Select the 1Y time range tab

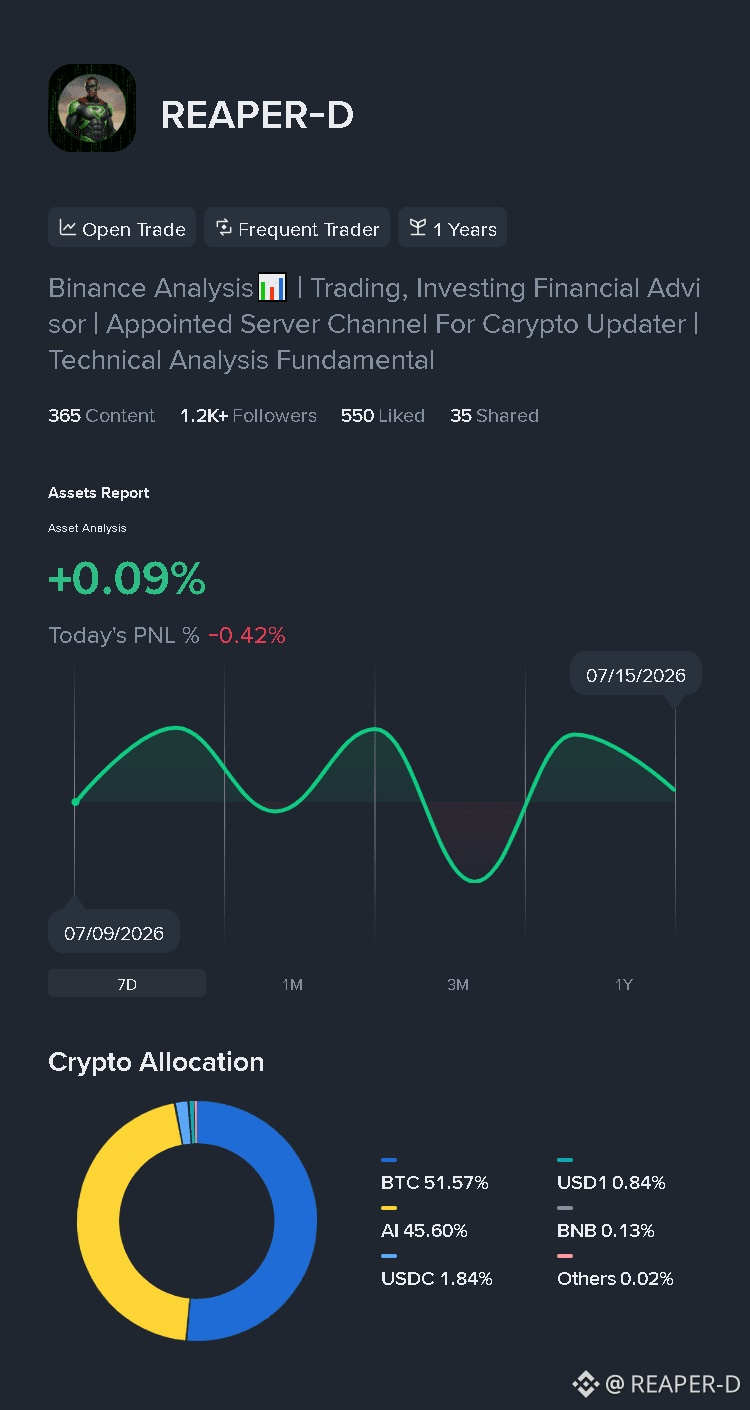[x=624, y=985]
